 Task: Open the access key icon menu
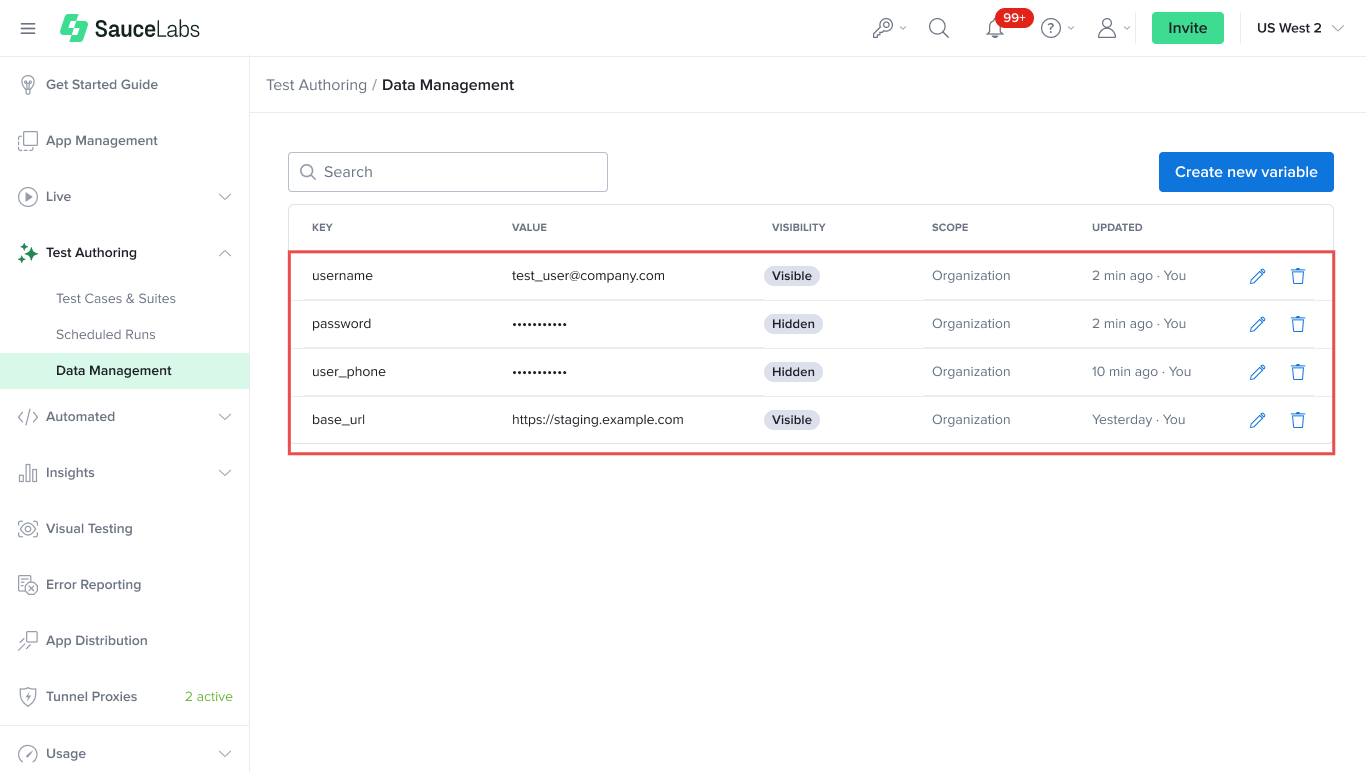[x=882, y=28]
